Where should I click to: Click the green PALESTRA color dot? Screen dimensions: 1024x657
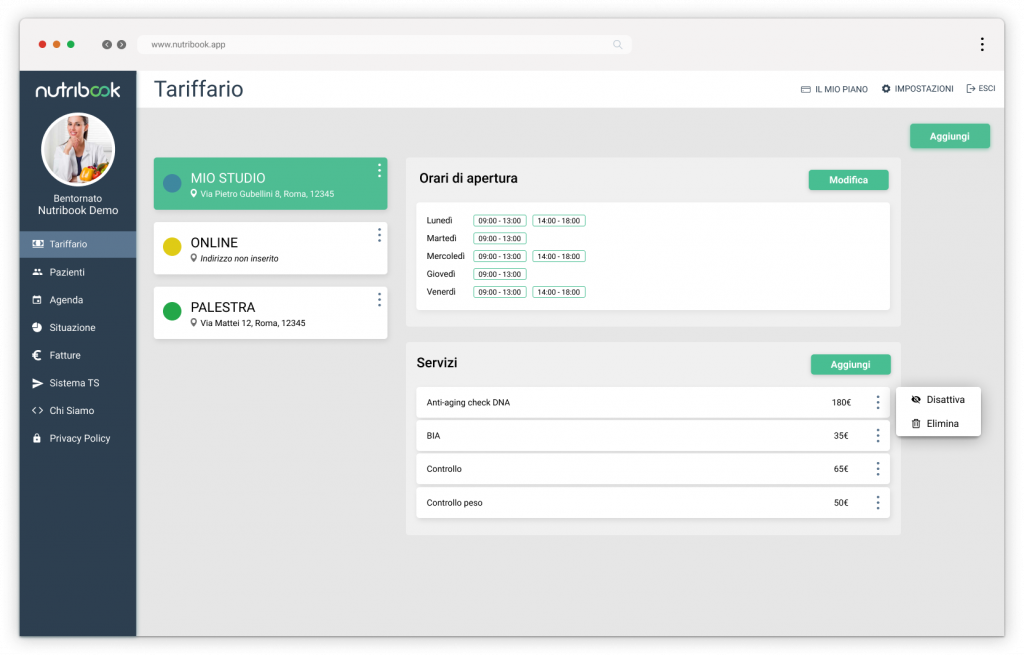172,311
